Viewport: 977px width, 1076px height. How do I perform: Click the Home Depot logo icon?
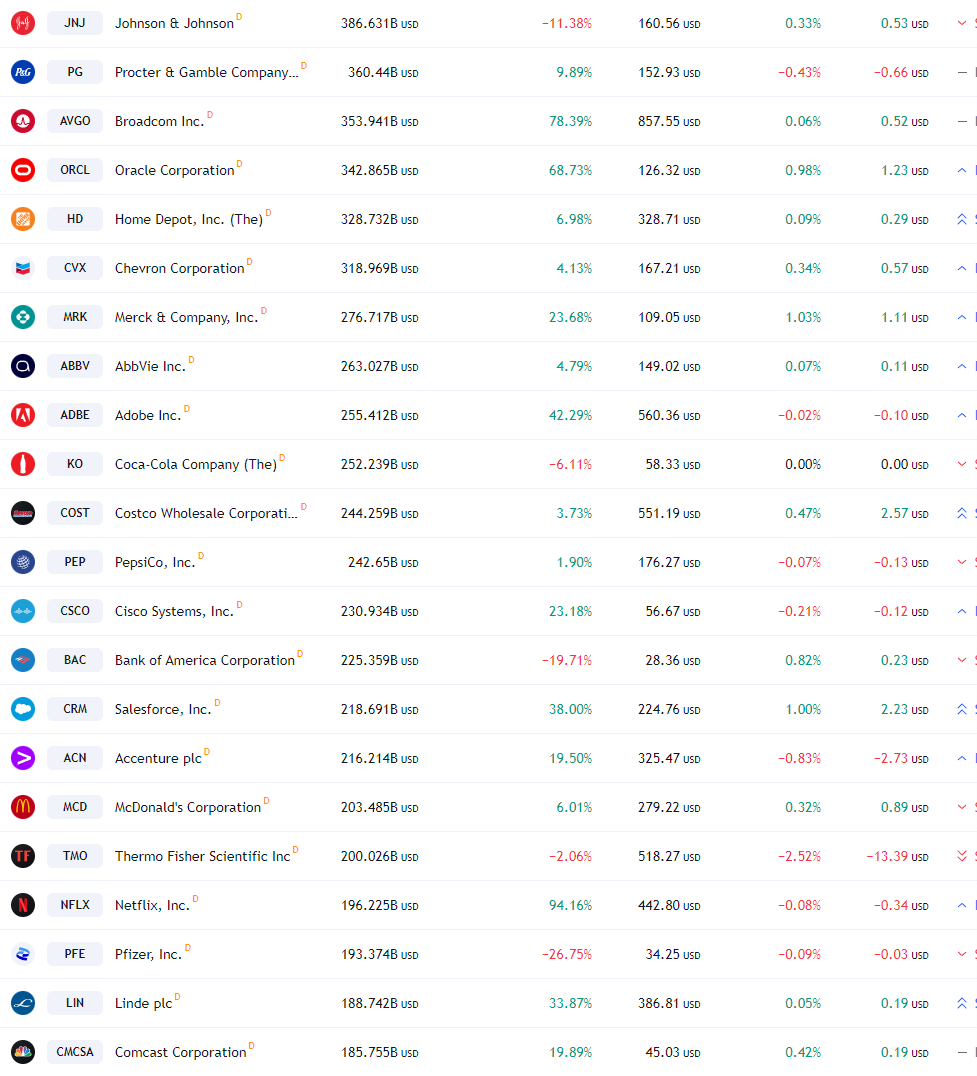coord(23,220)
